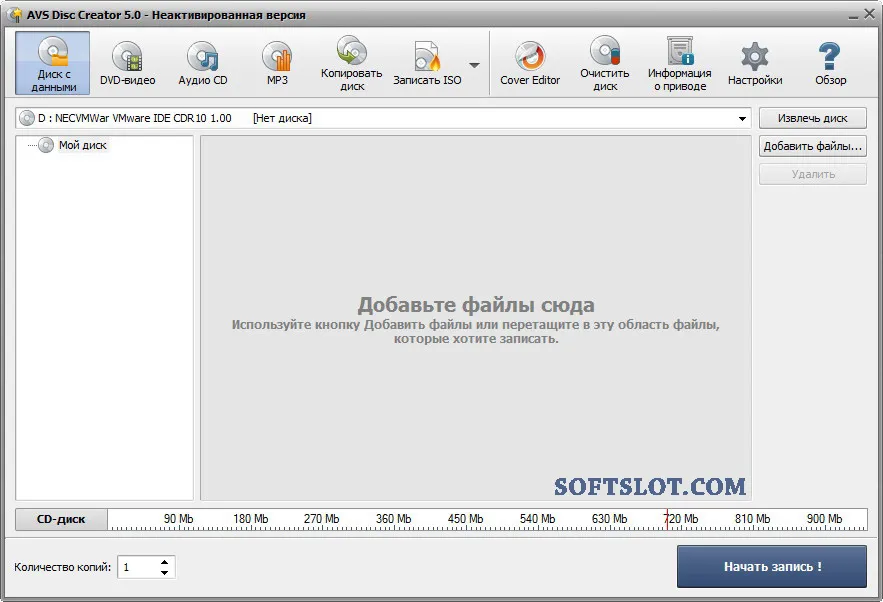Click Добавить файлы... button
This screenshot has height=602, width=883.
[813, 146]
